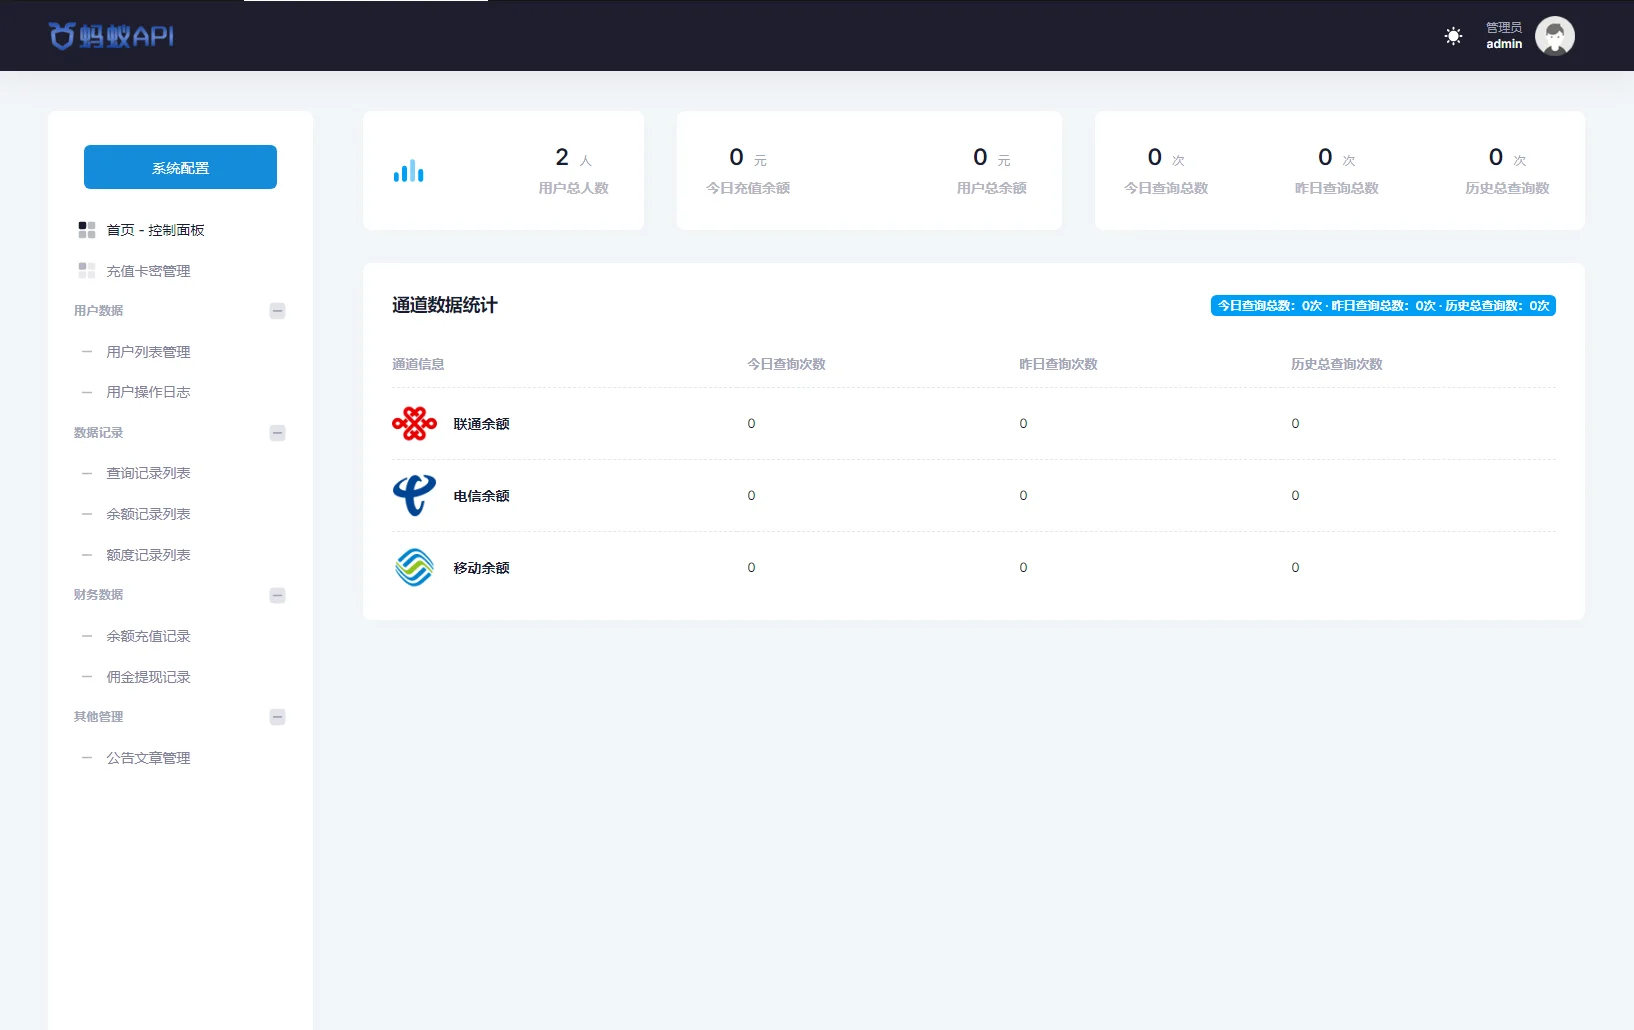Collapse the 其他管理 section
Screen dimensions: 1634x1030
pyautogui.click(x=277, y=717)
